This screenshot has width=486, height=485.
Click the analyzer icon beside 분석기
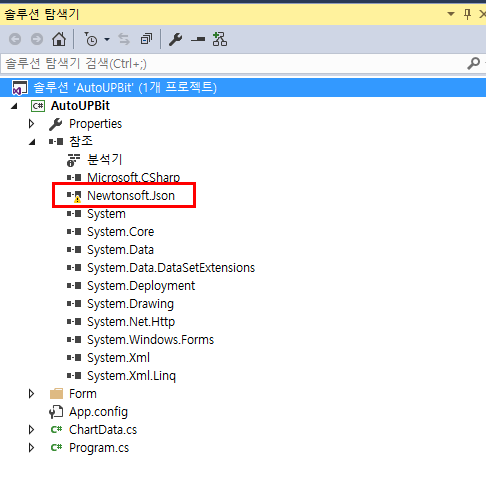[x=73, y=160]
